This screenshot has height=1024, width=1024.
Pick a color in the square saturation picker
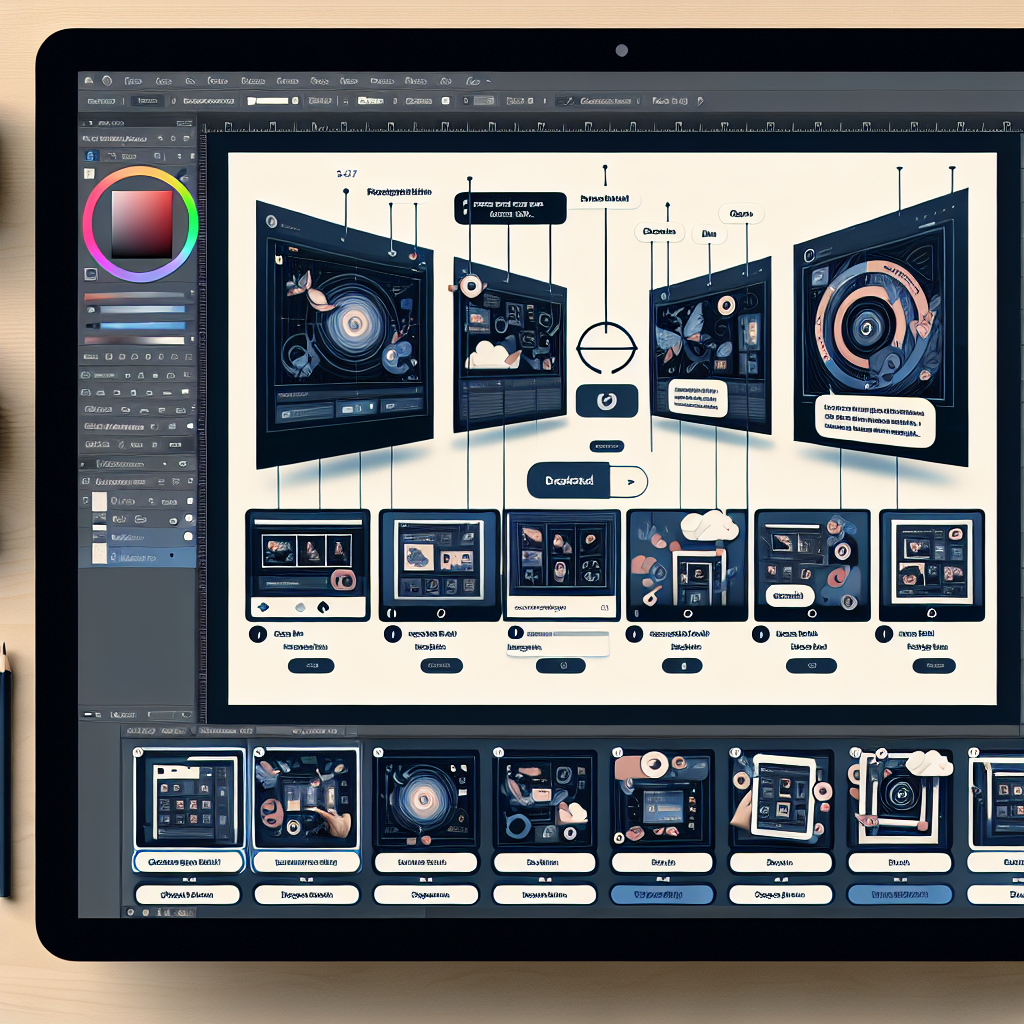click(142, 224)
